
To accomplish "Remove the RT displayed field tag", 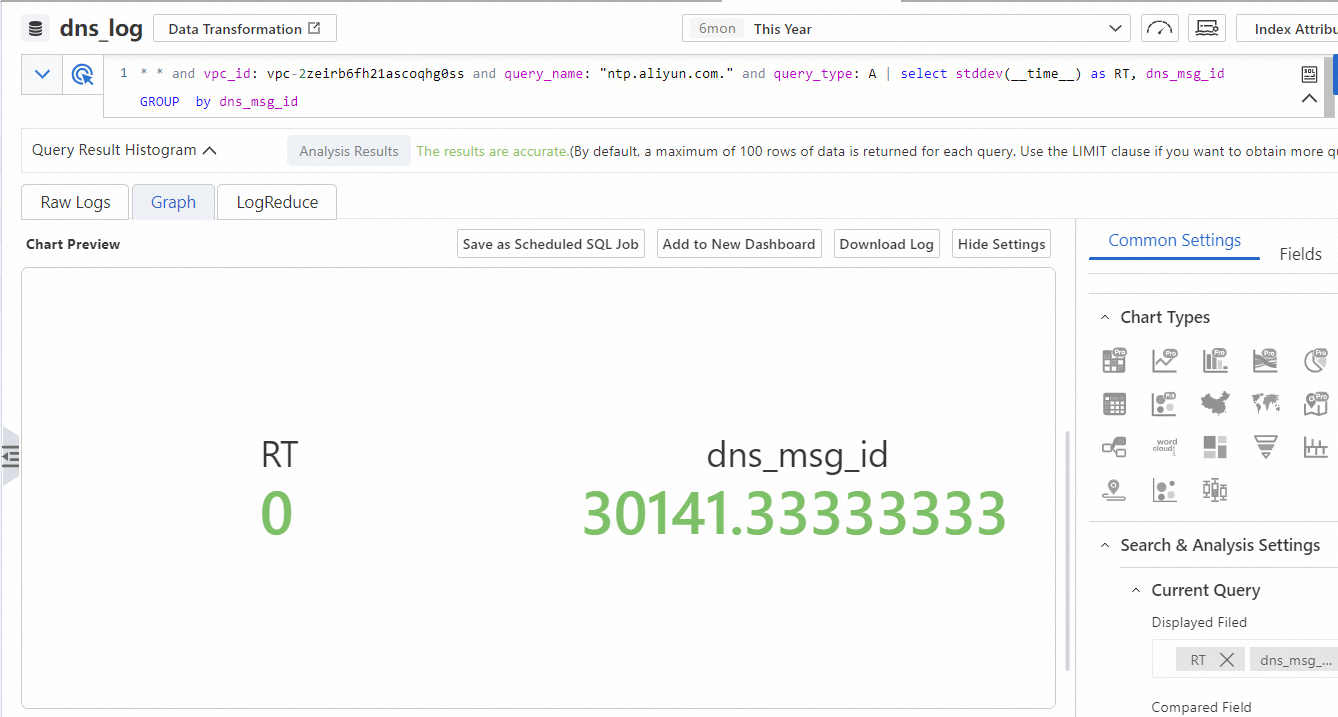I will 1227,660.
